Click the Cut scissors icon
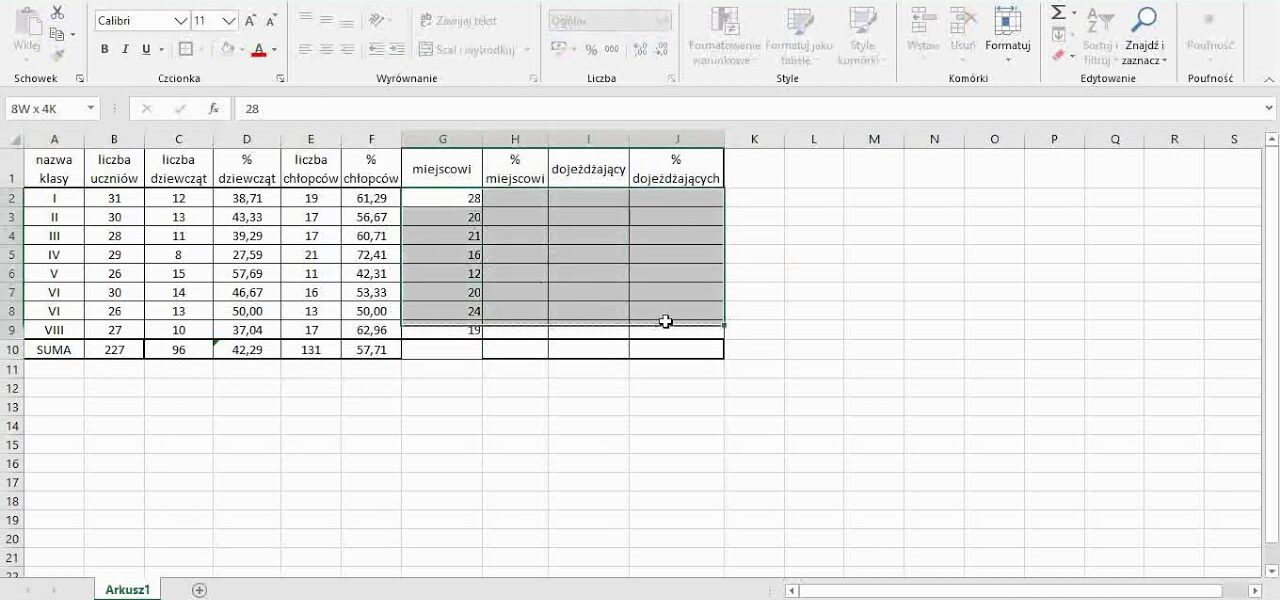Viewport: 1280px width, 600px height. (57, 13)
